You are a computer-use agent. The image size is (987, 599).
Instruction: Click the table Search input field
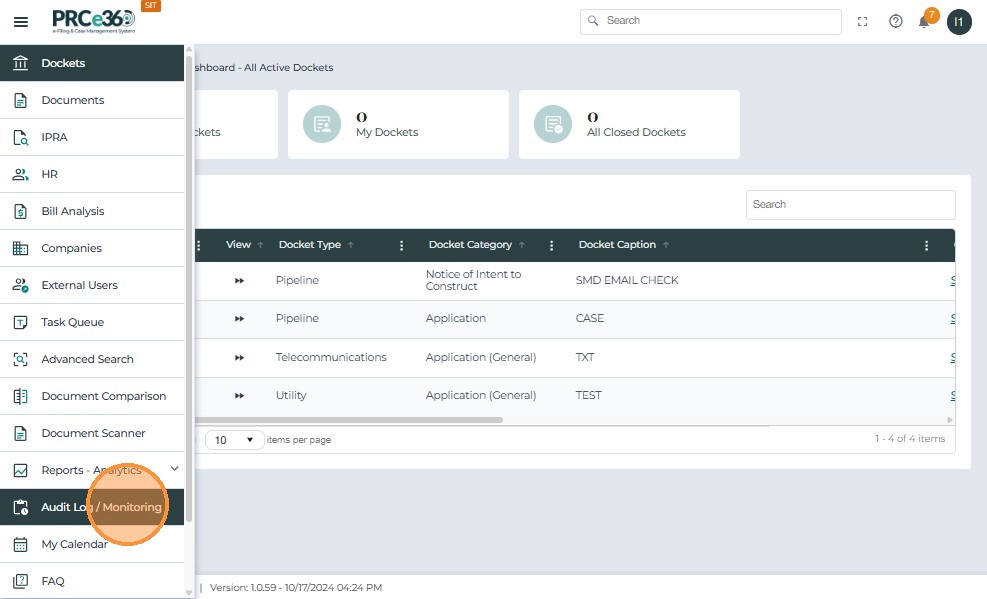coord(850,204)
